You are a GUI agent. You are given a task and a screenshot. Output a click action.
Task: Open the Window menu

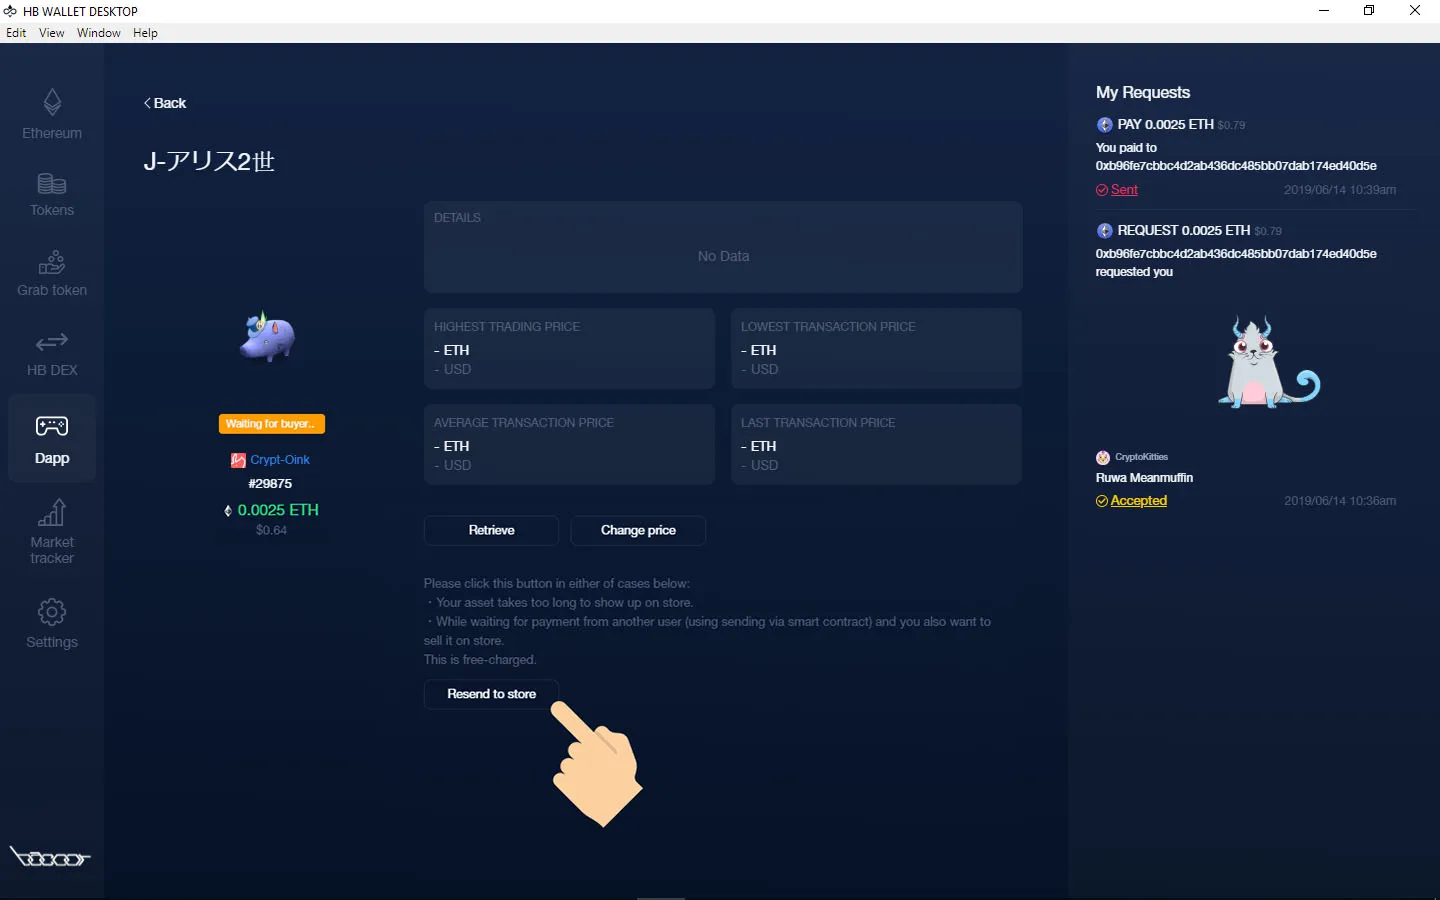[98, 33]
